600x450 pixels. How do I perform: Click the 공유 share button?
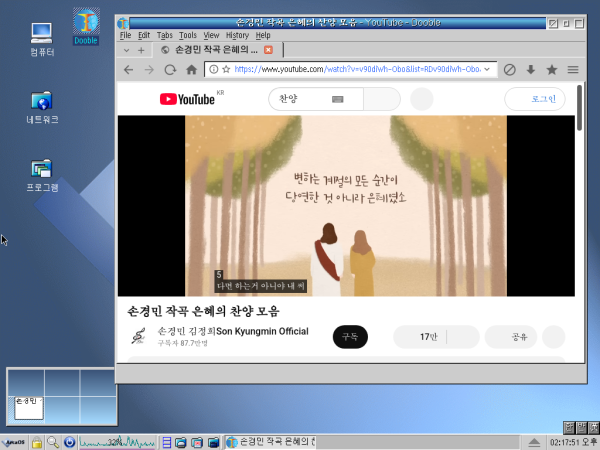pyautogui.click(x=511, y=337)
